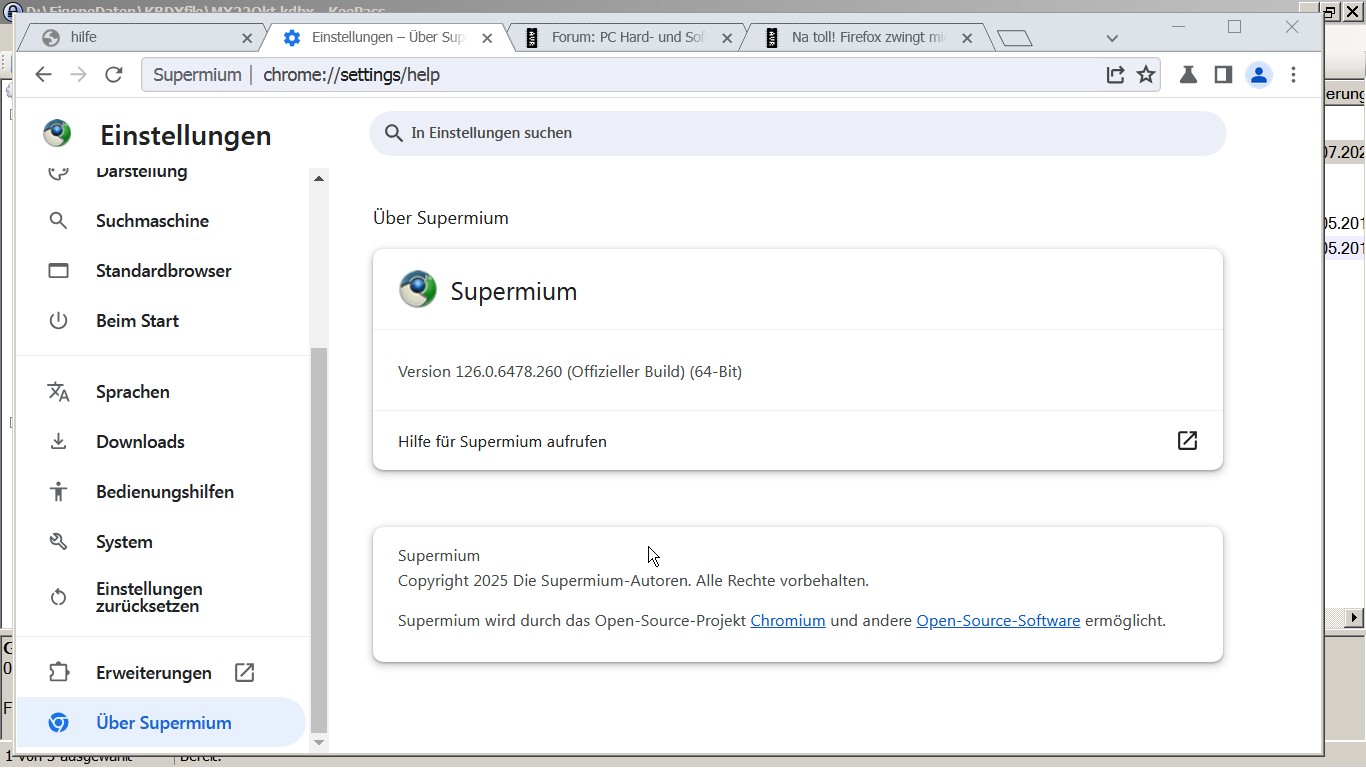The width and height of the screenshot is (1366, 768).
Task: Click the System wrench icon
Action: (x=58, y=542)
